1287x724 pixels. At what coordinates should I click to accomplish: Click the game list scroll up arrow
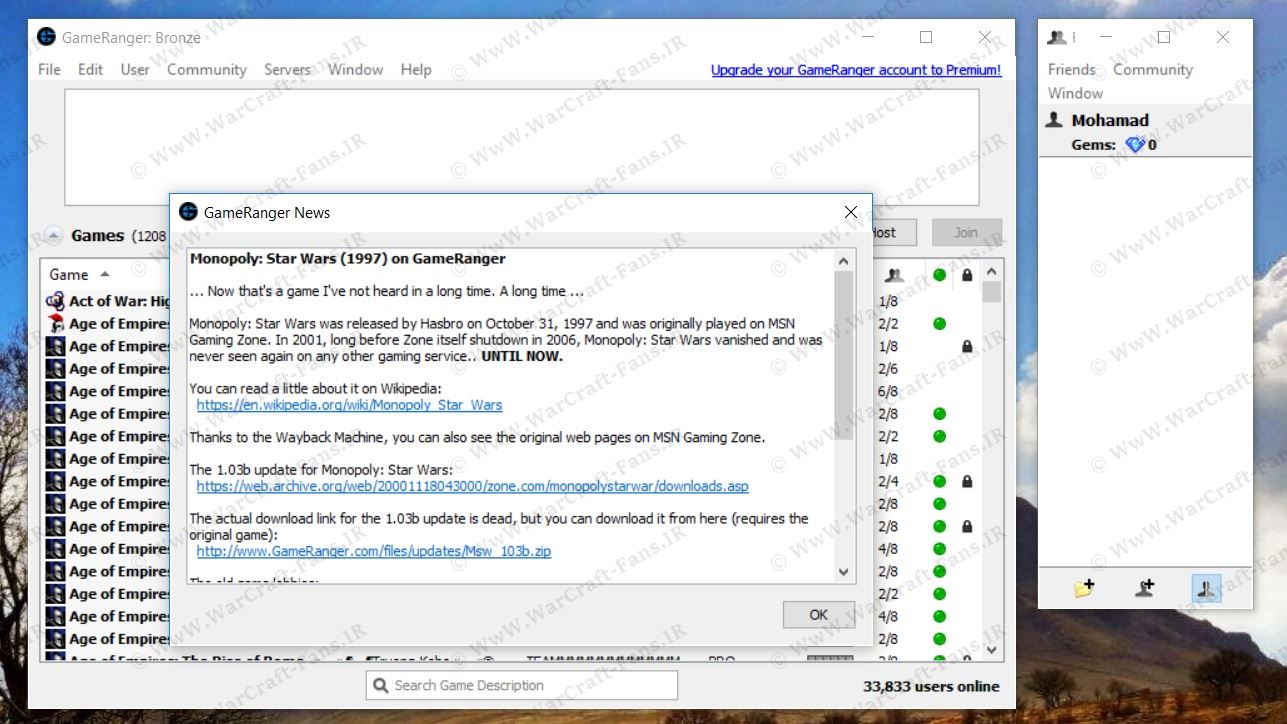(x=992, y=270)
